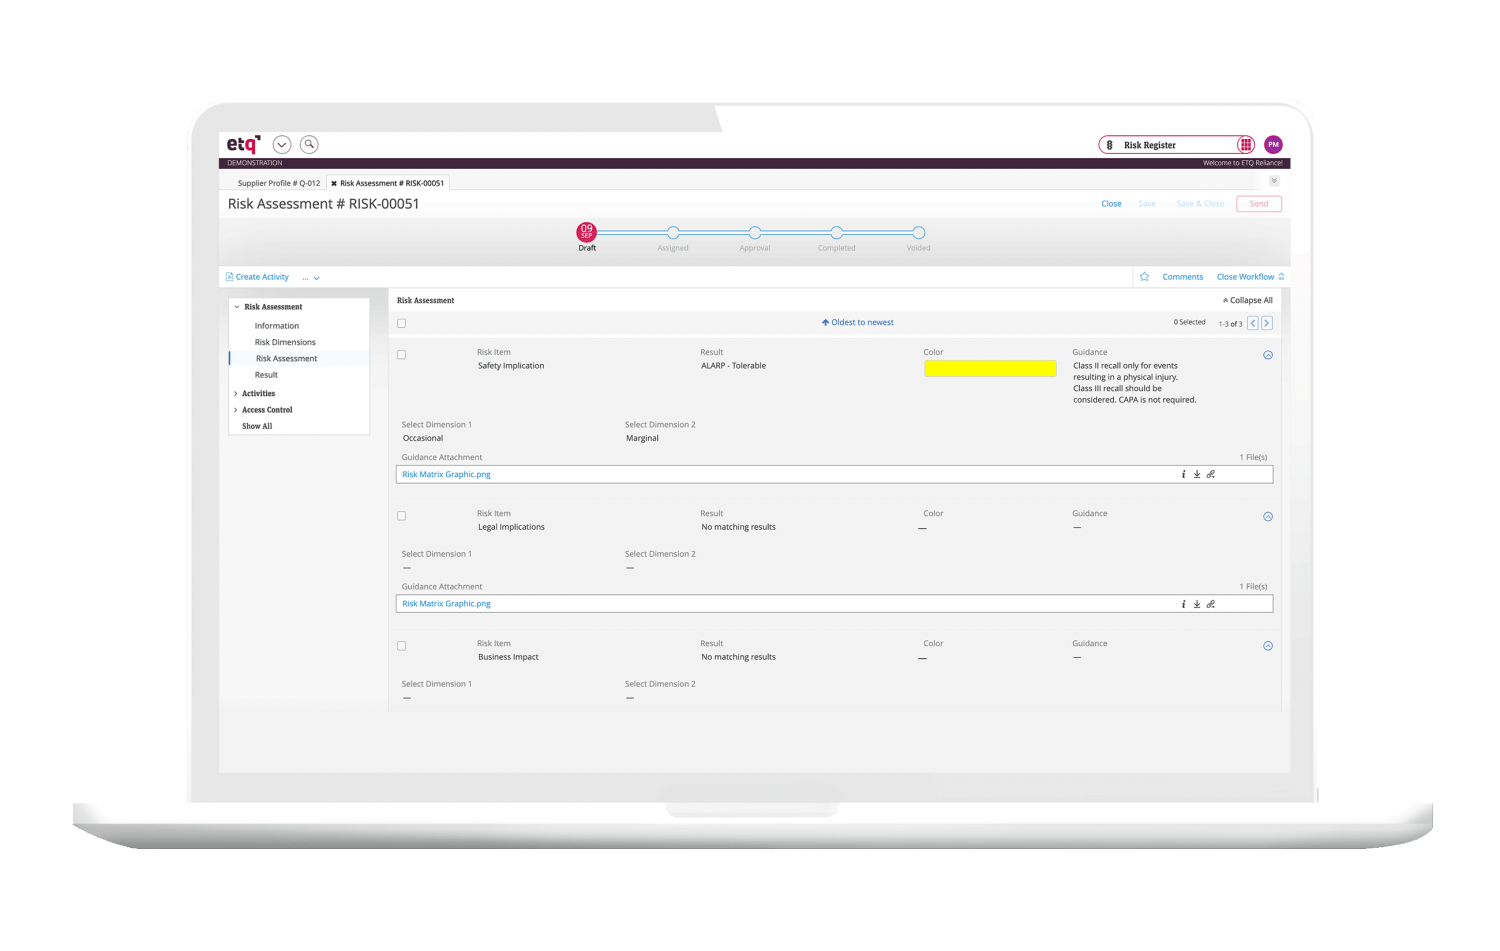Screen dimensions: 1500x951
Task: Select Risk Dimensions in the sidebar
Action: click(285, 342)
